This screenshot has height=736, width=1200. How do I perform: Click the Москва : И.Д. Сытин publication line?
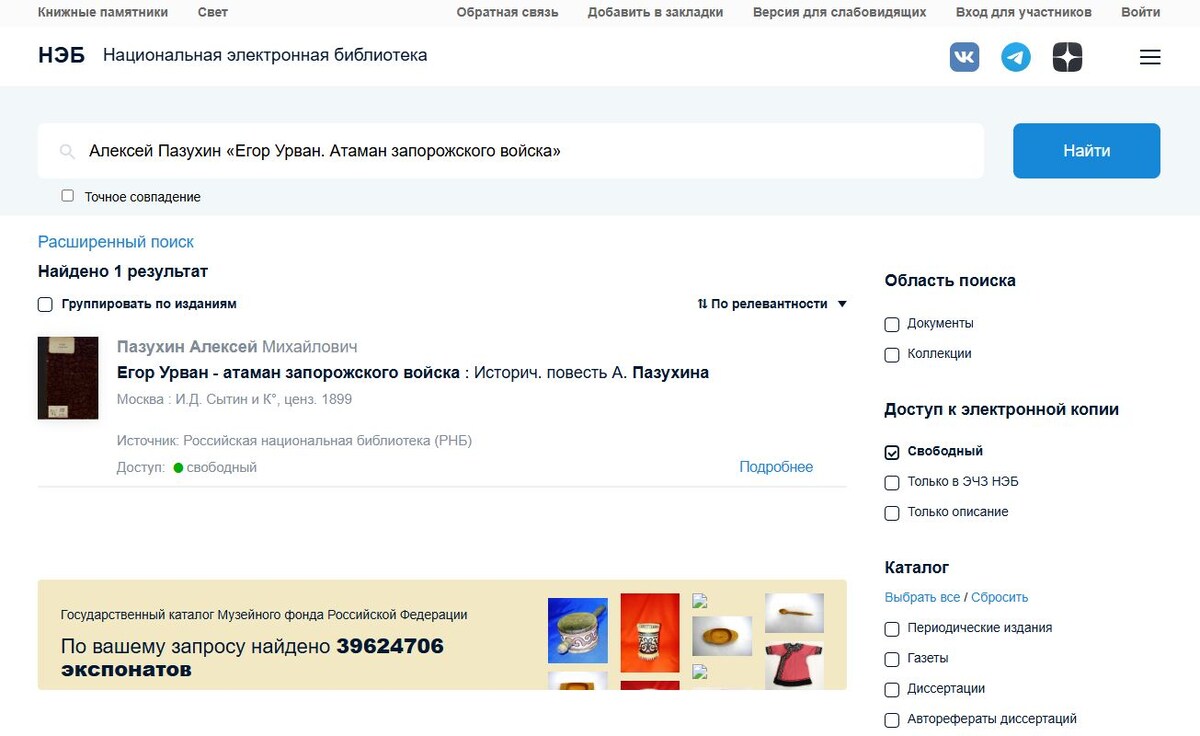pos(234,399)
